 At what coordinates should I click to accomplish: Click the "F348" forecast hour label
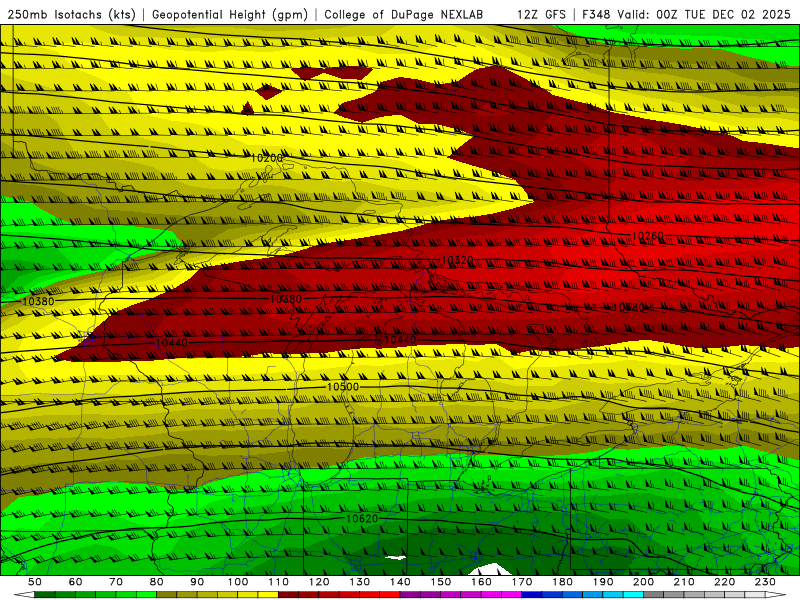point(597,14)
